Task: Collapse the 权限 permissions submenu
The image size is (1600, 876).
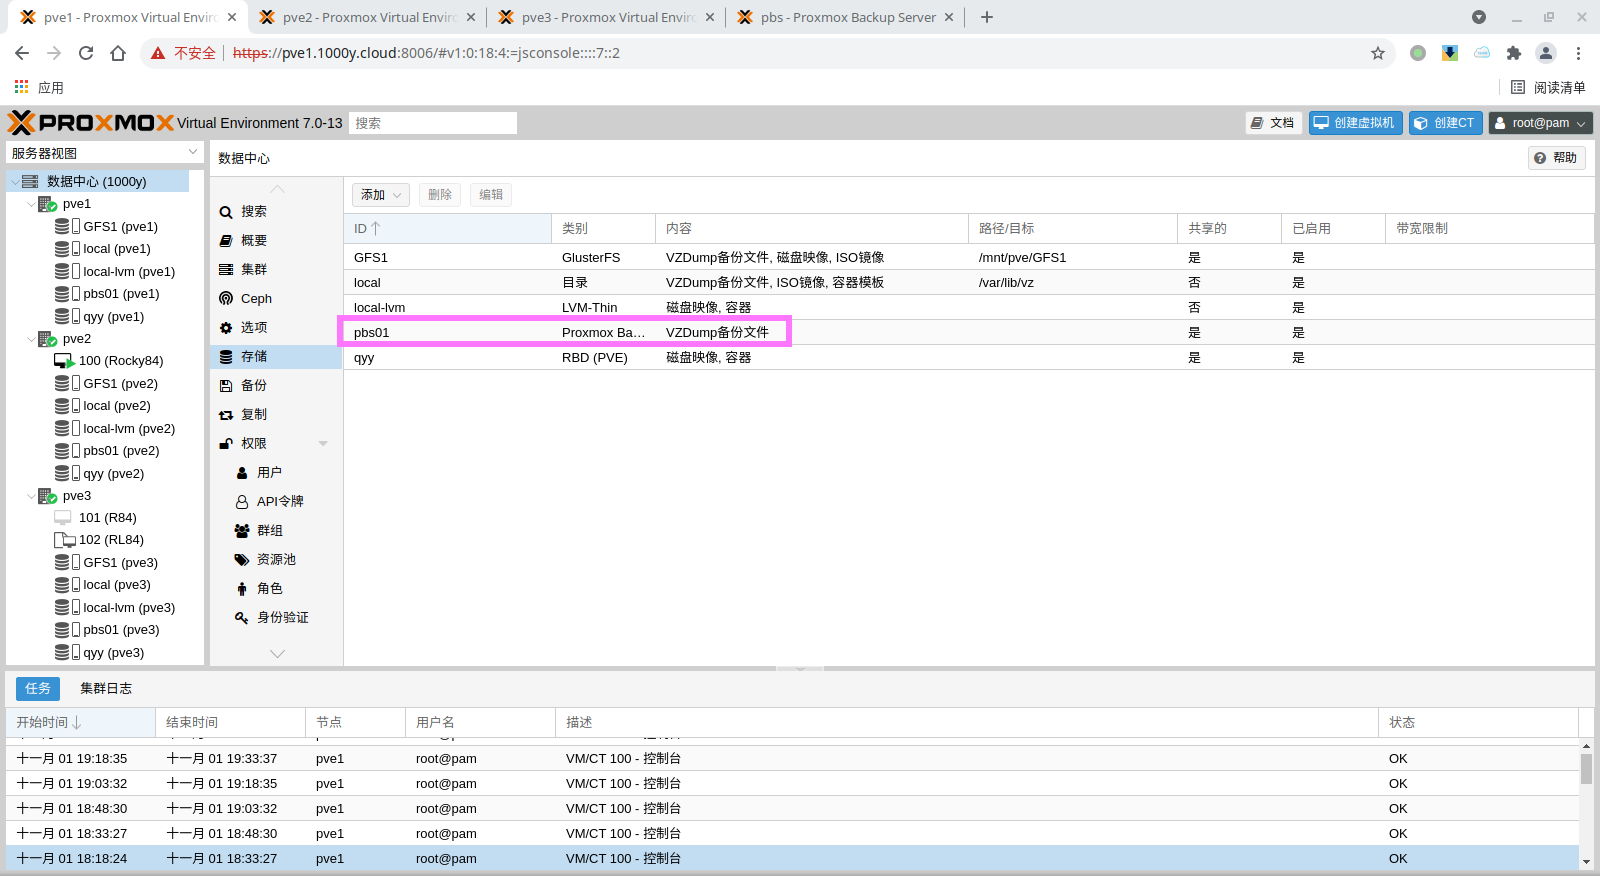Action: pos(323,444)
